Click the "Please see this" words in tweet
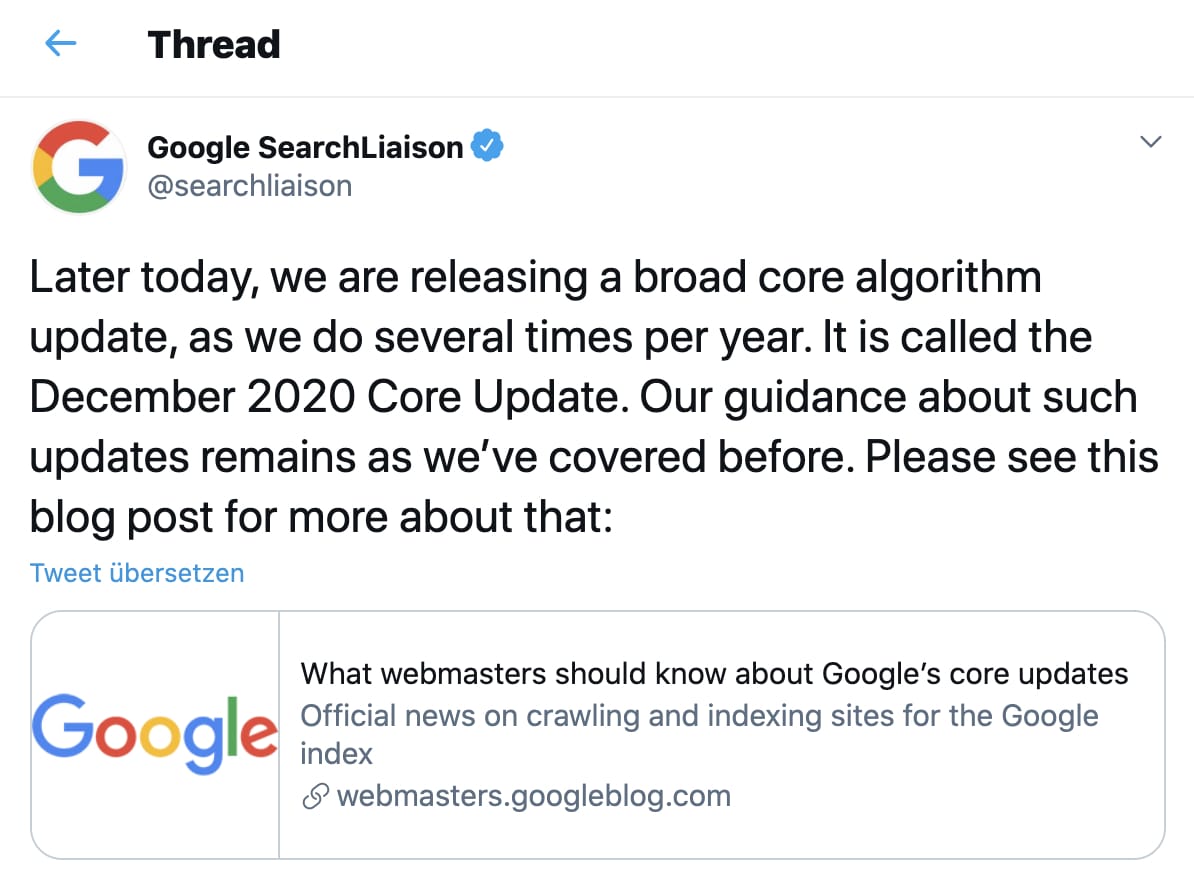The width and height of the screenshot is (1194, 882). coord(1011,457)
